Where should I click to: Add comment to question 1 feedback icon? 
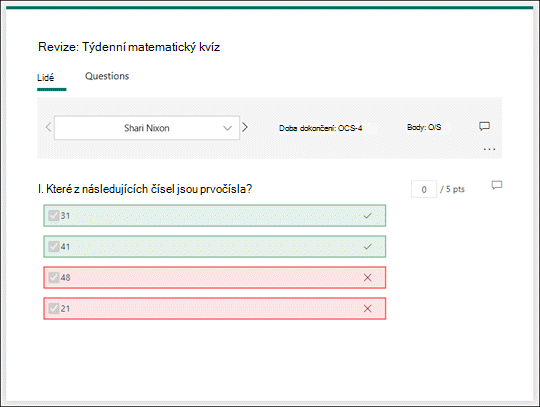click(497, 185)
